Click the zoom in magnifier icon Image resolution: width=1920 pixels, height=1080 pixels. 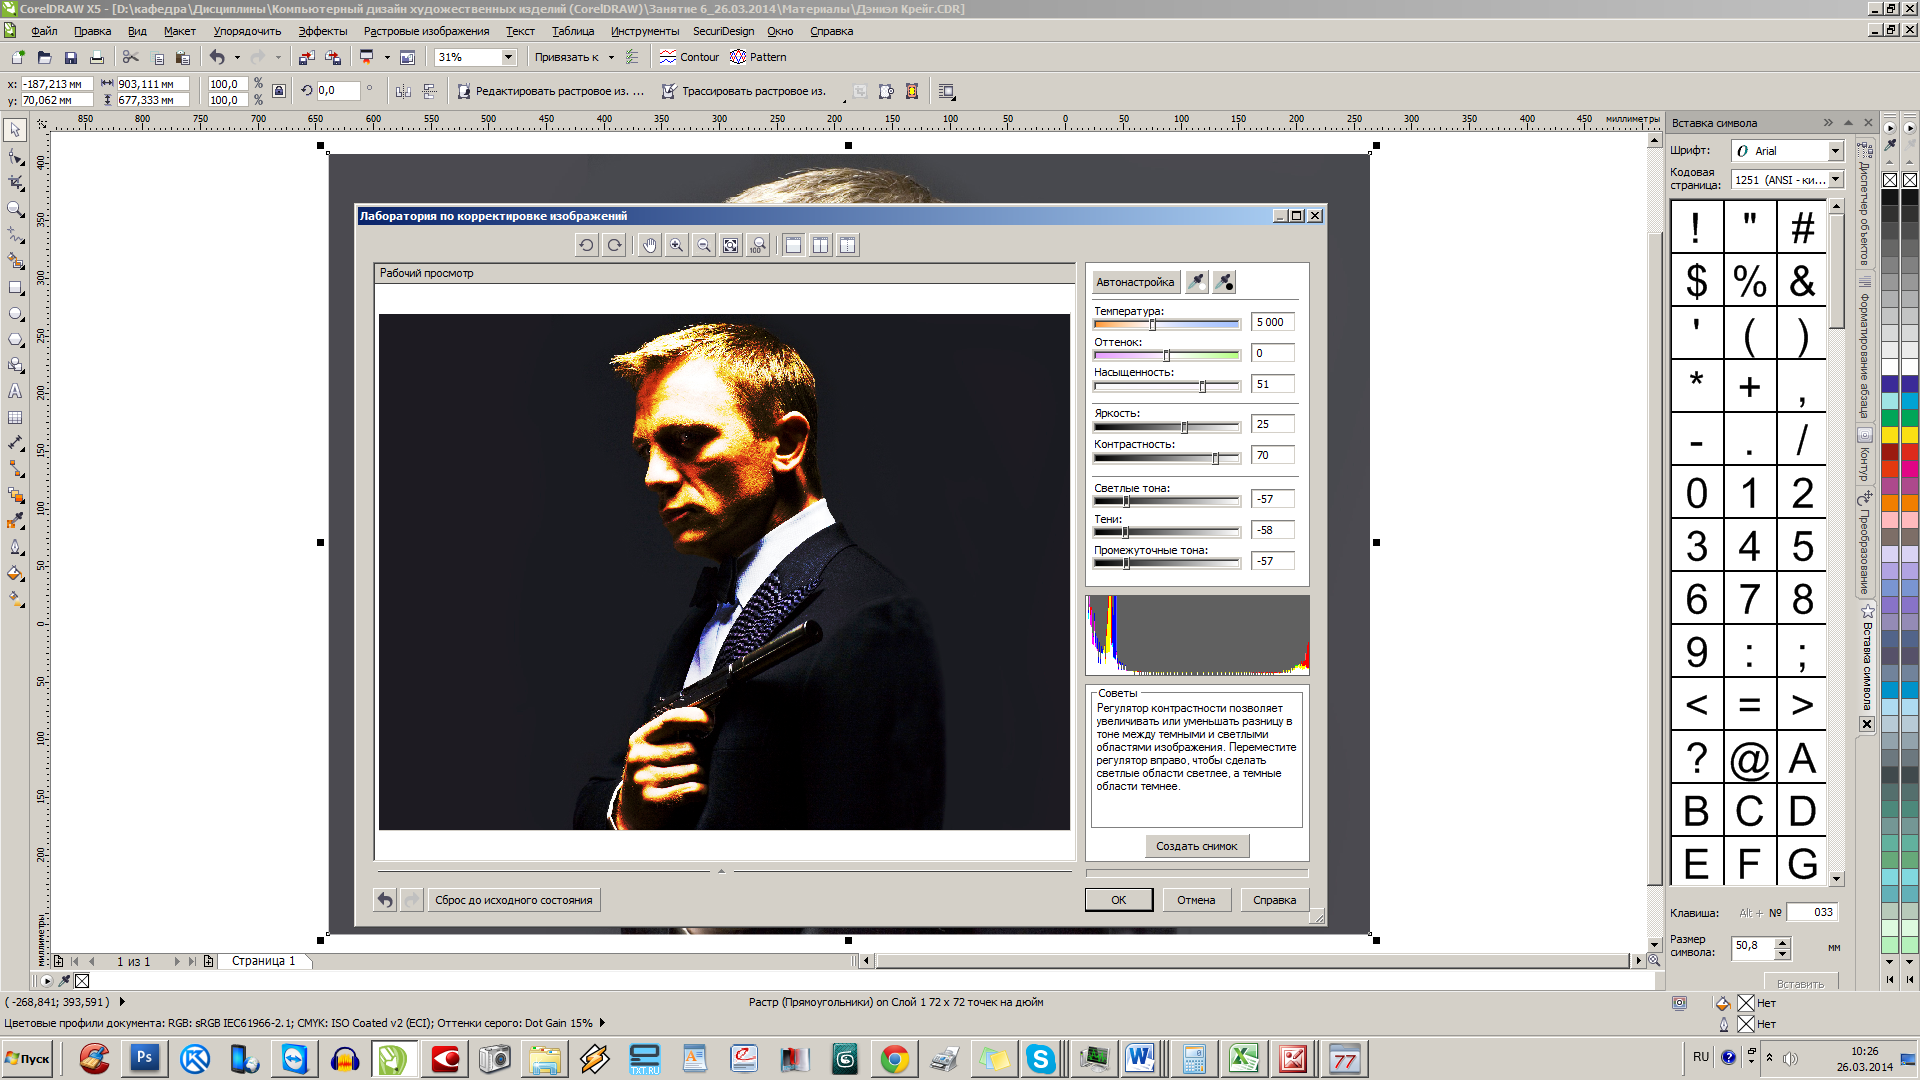[x=677, y=245]
